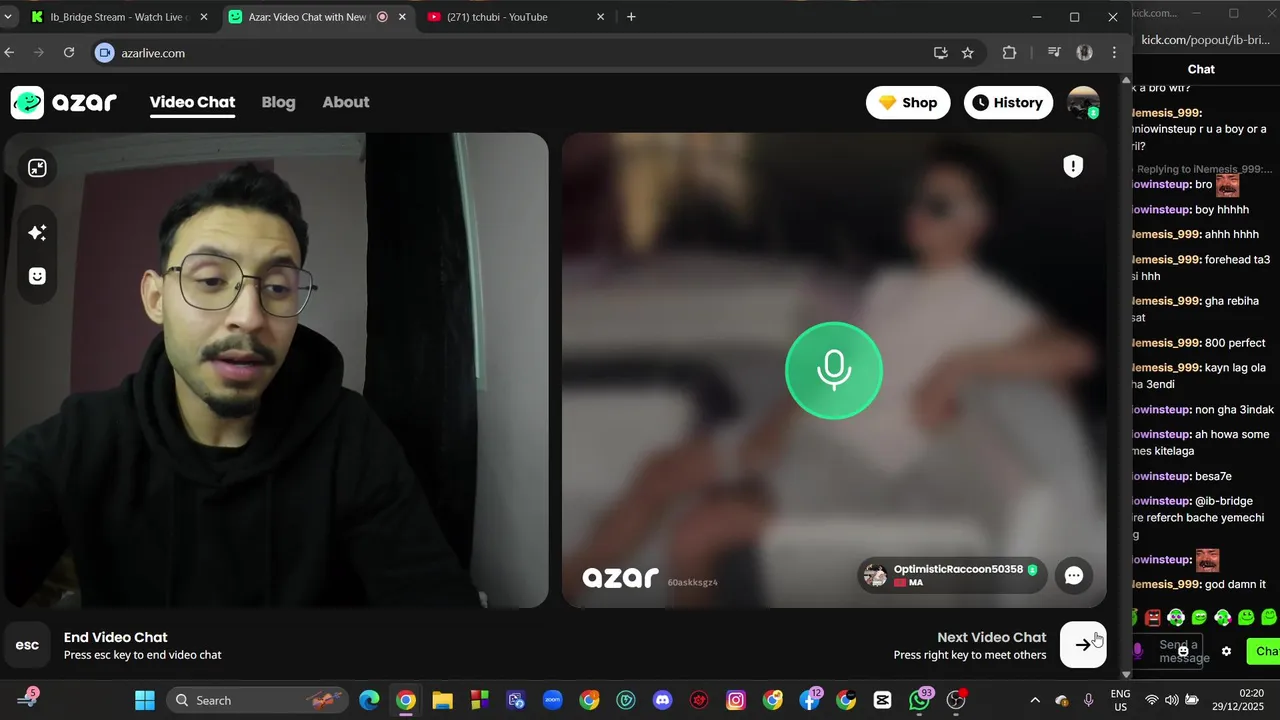Image resolution: width=1280 pixels, height=720 pixels.
Task: Open the Windows Start button
Action: (145, 700)
